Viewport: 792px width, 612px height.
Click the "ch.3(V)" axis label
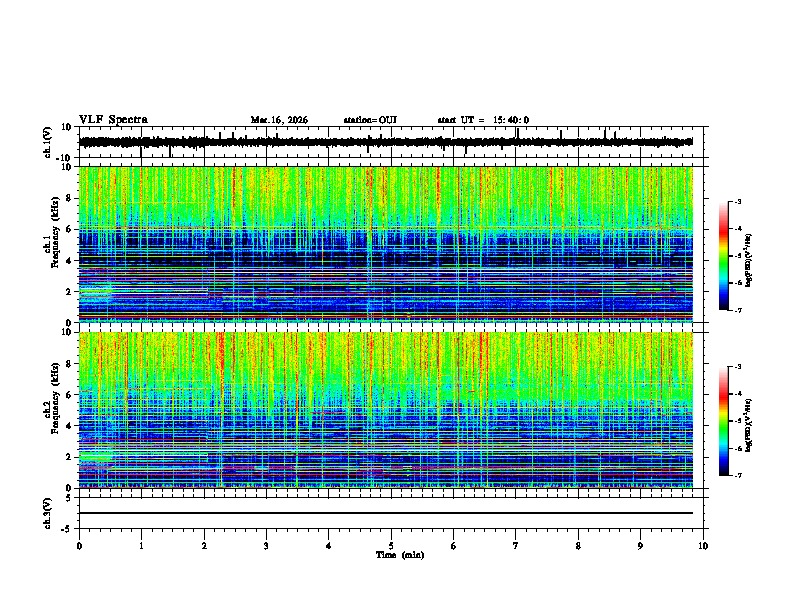48,513
